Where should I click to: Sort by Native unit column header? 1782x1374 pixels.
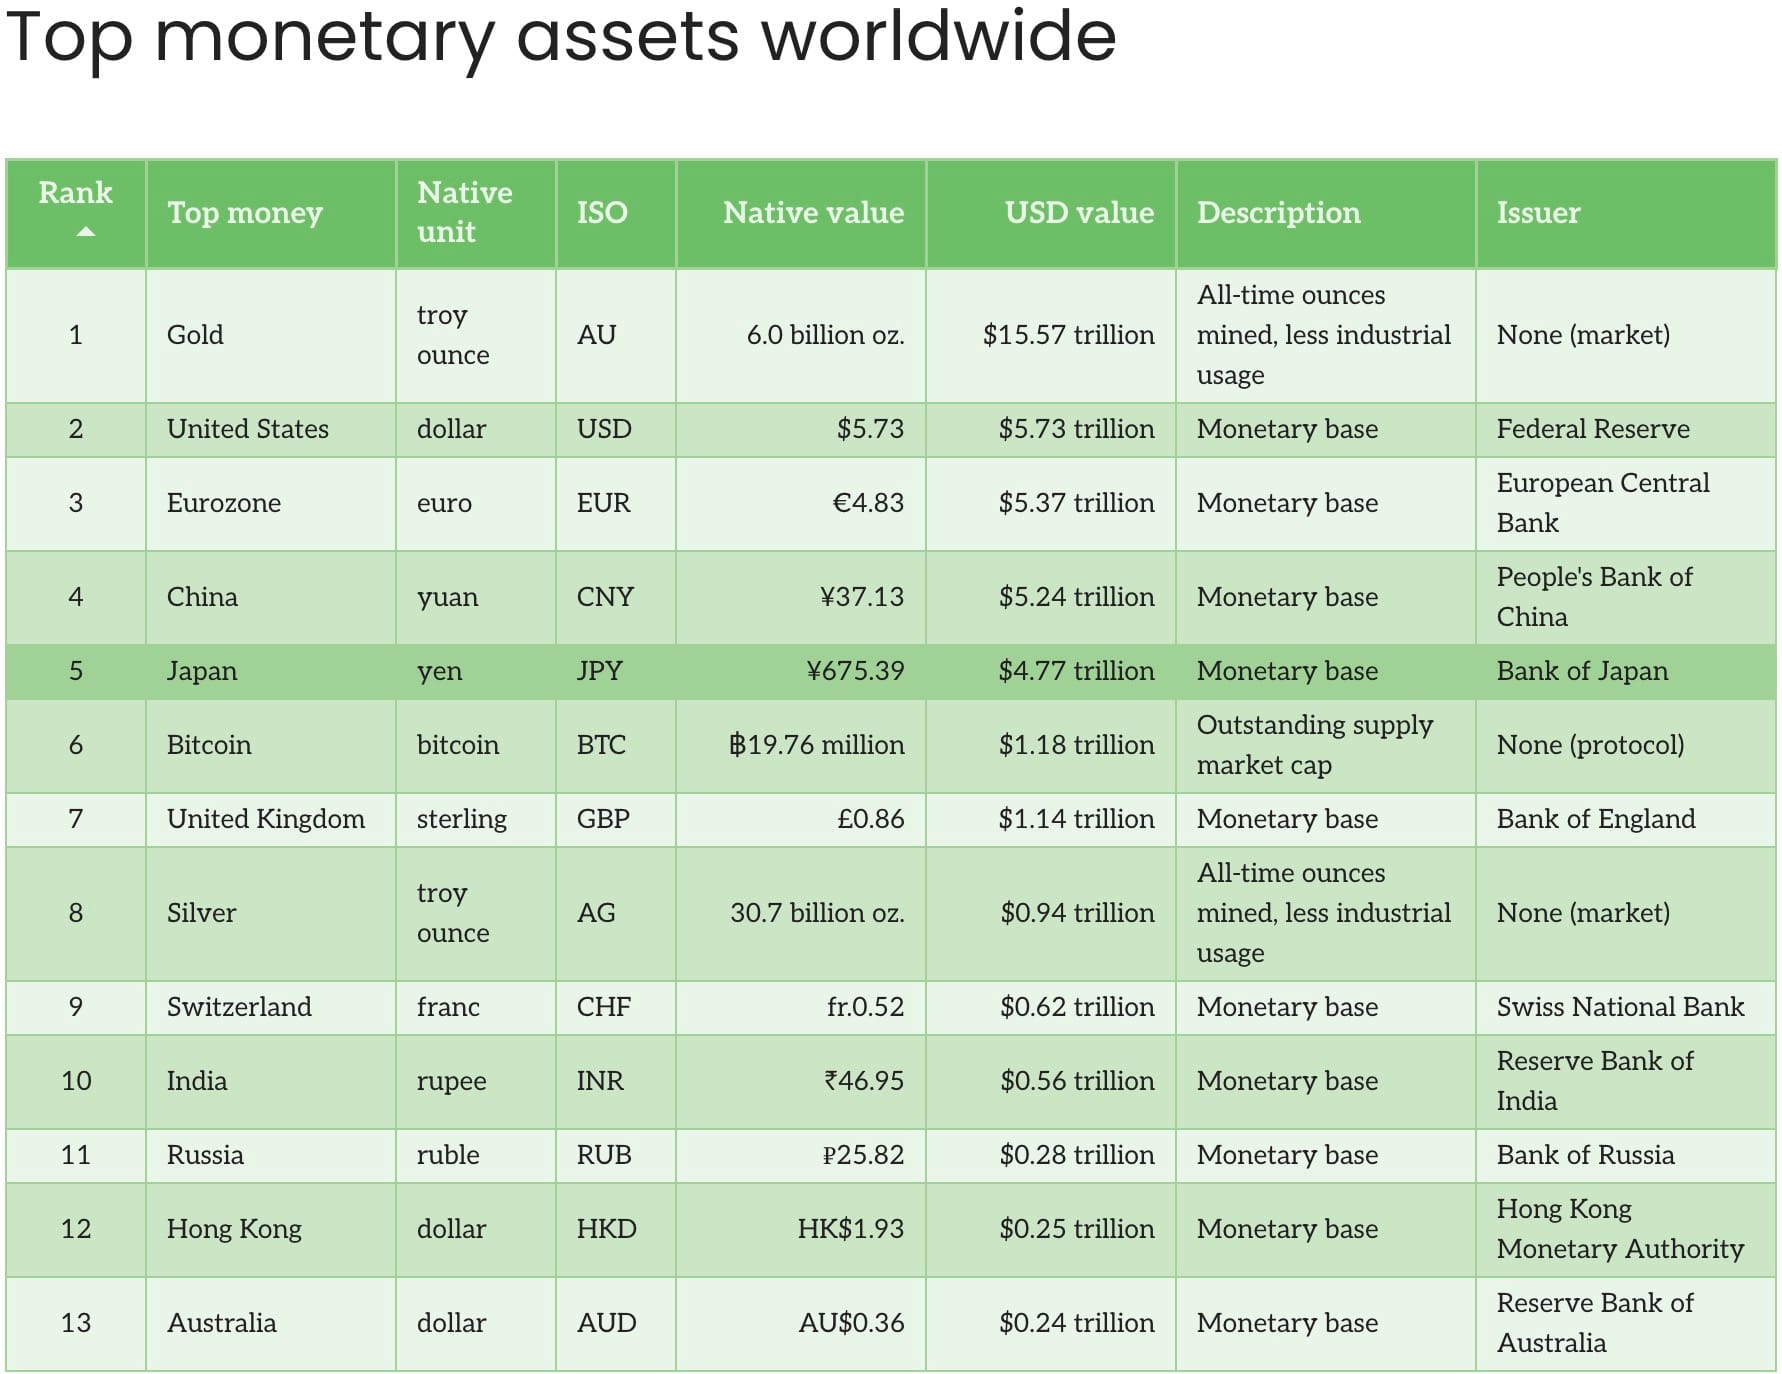(x=476, y=213)
